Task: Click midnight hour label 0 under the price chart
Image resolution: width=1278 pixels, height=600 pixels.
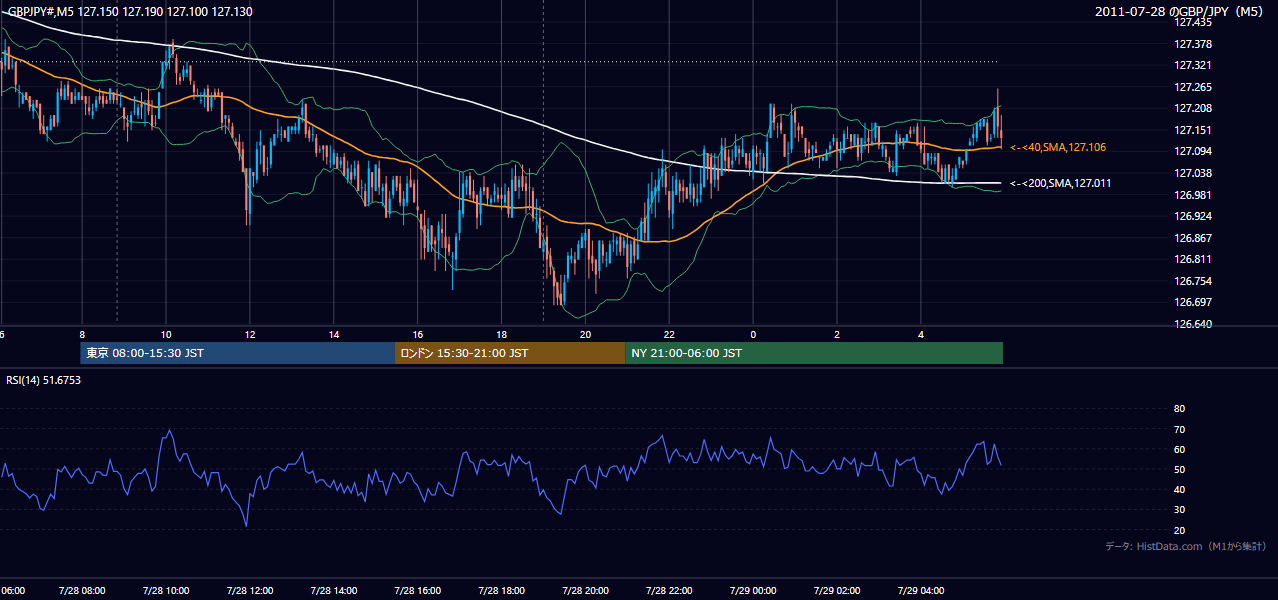Action: pos(753,334)
